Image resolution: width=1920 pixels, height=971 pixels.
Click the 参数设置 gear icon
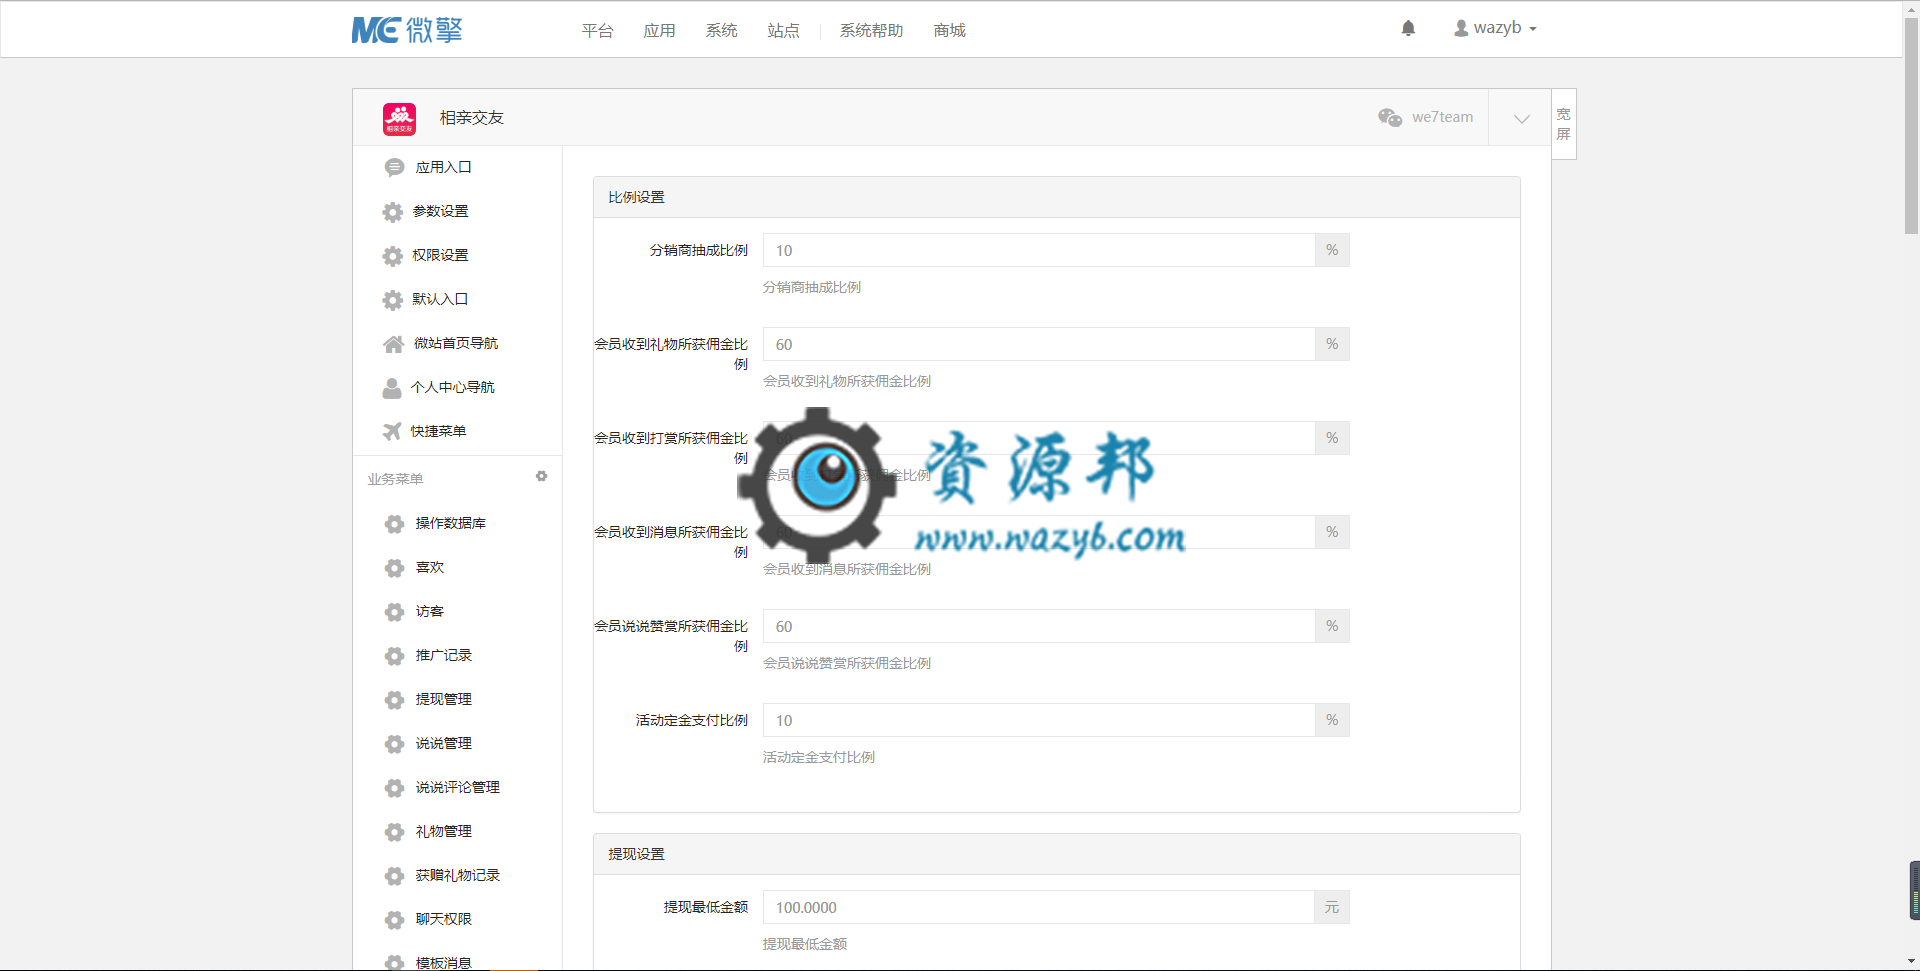tap(393, 212)
